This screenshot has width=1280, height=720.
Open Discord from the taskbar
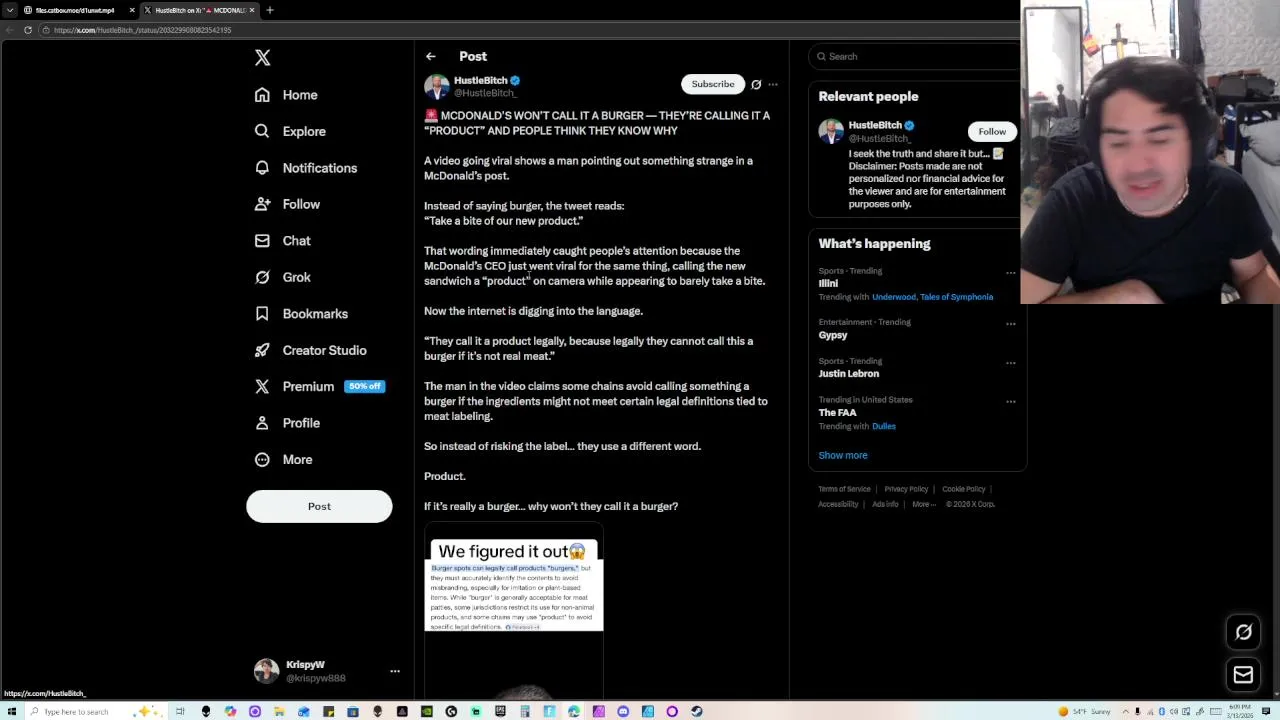(x=623, y=711)
